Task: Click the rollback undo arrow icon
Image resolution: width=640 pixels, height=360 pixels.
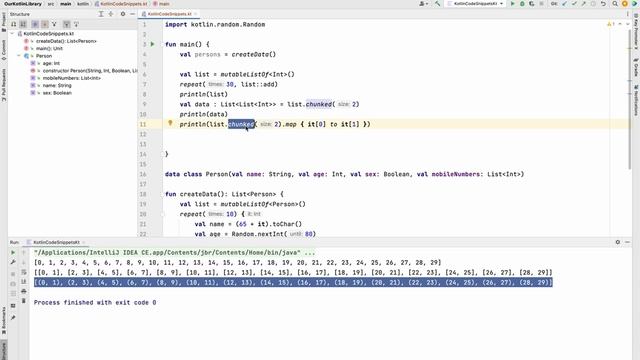Action: coord(603,4)
